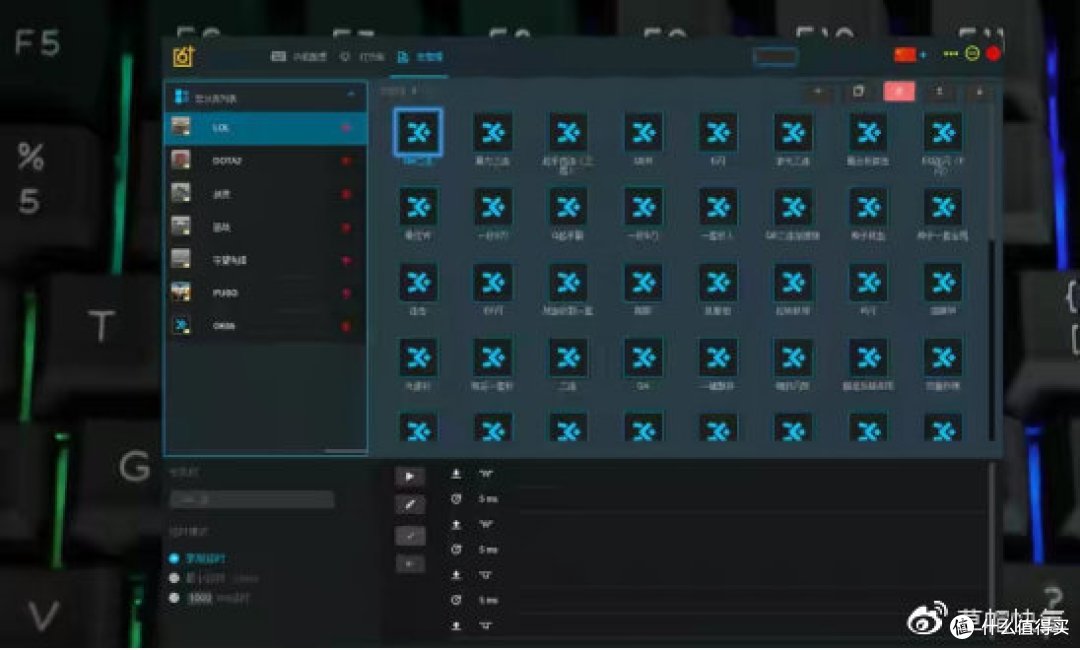This screenshot has width=1080, height=650.
Task: Click the 1000 value input box
Action: tap(200, 598)
